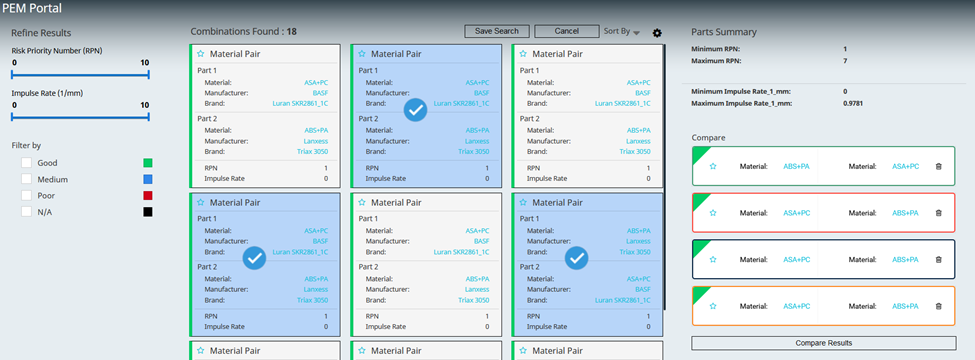Click the star on the dark-bordered compare entry
Image resolution: width=975 pixels, height=360 pixels.
coord(713,259)
